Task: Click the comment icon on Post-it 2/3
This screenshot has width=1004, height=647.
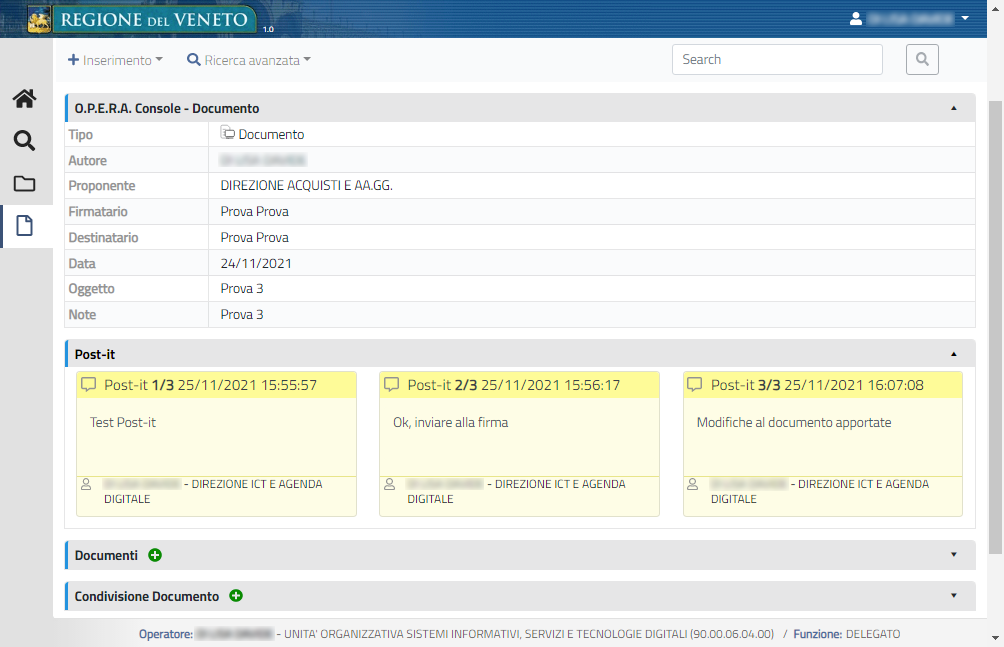Action: [x=391, y=384]
